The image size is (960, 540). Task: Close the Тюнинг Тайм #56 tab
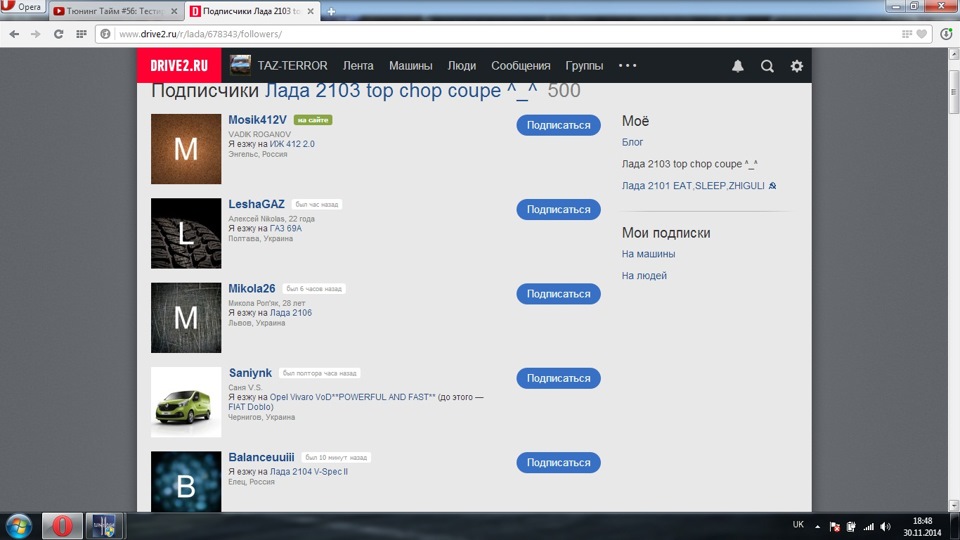(174, 11)
